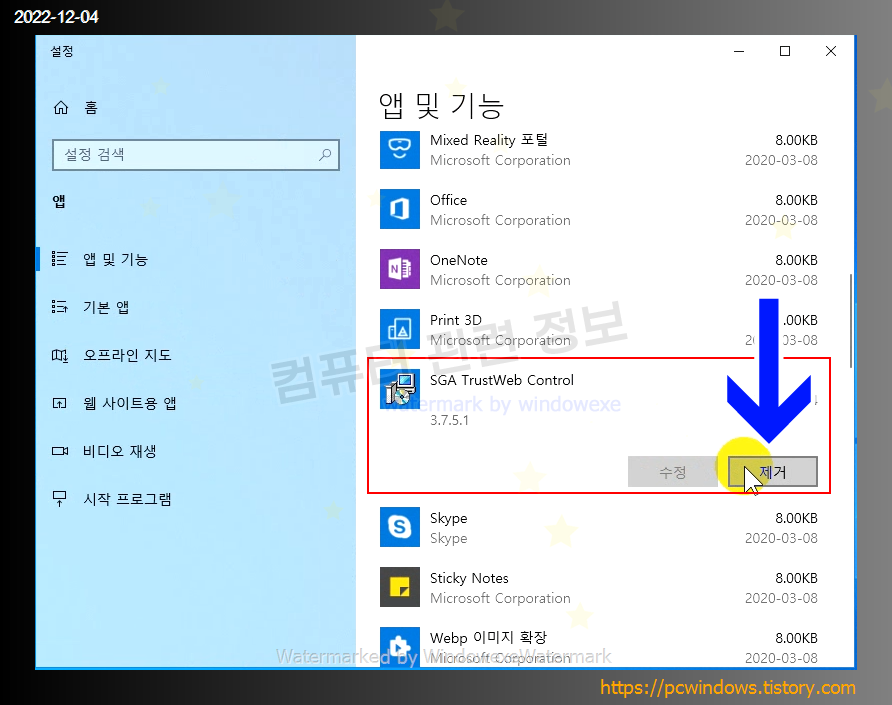Screen dimensions: 892x705
Task: Click the greyed 수정 modify button
Action: 672,472
